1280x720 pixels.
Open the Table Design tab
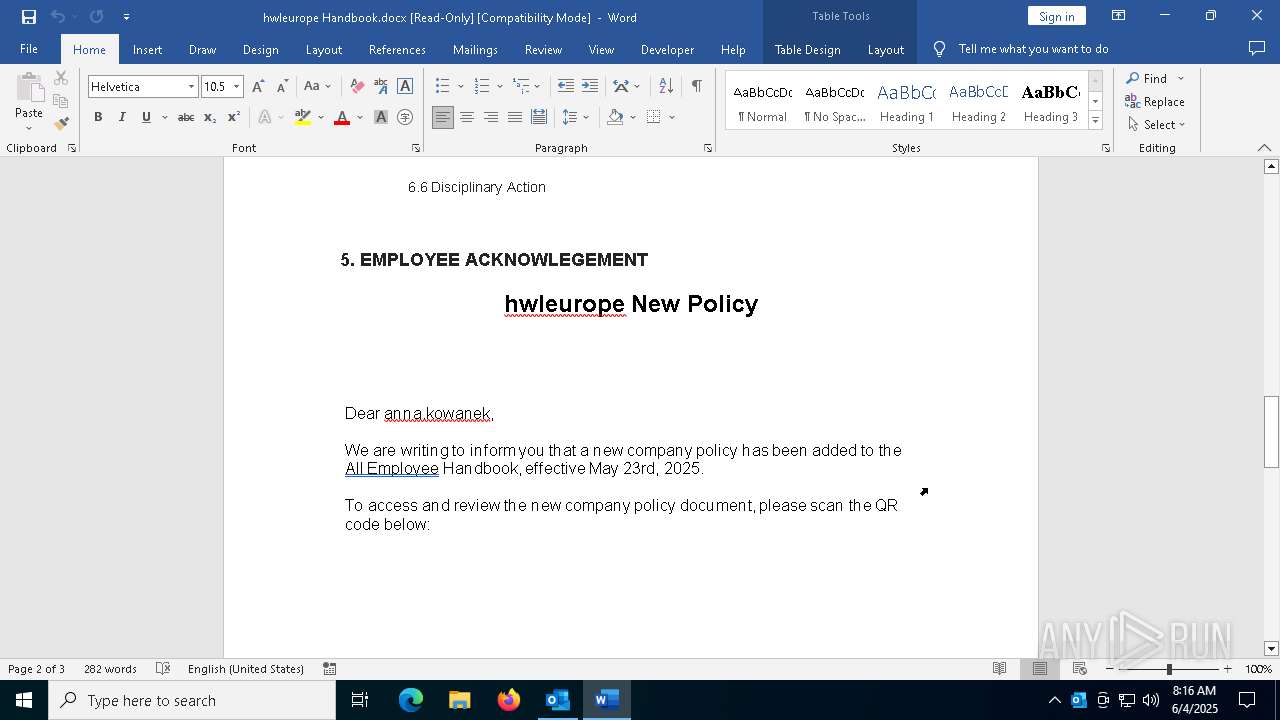pos(807,49)
